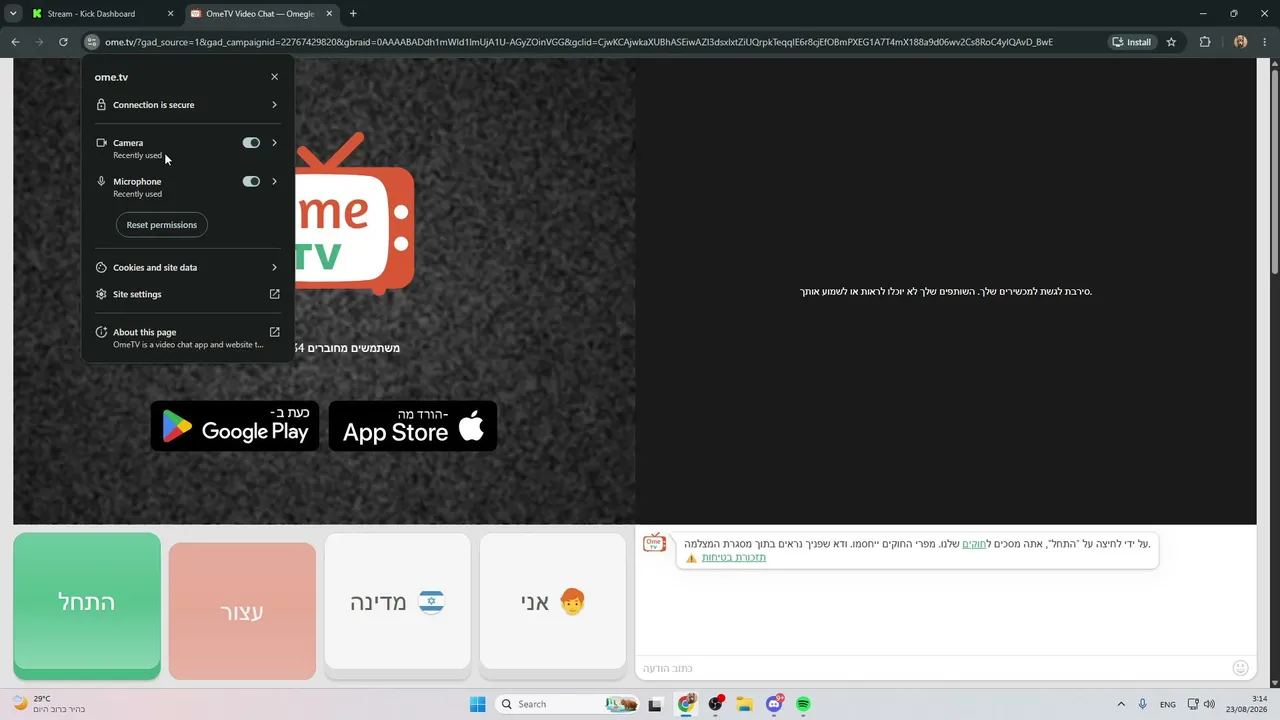Close the Kick Dashboard tab
Image resolution: width=1280 pixels, height=720 pixels.
click(170, 14)
